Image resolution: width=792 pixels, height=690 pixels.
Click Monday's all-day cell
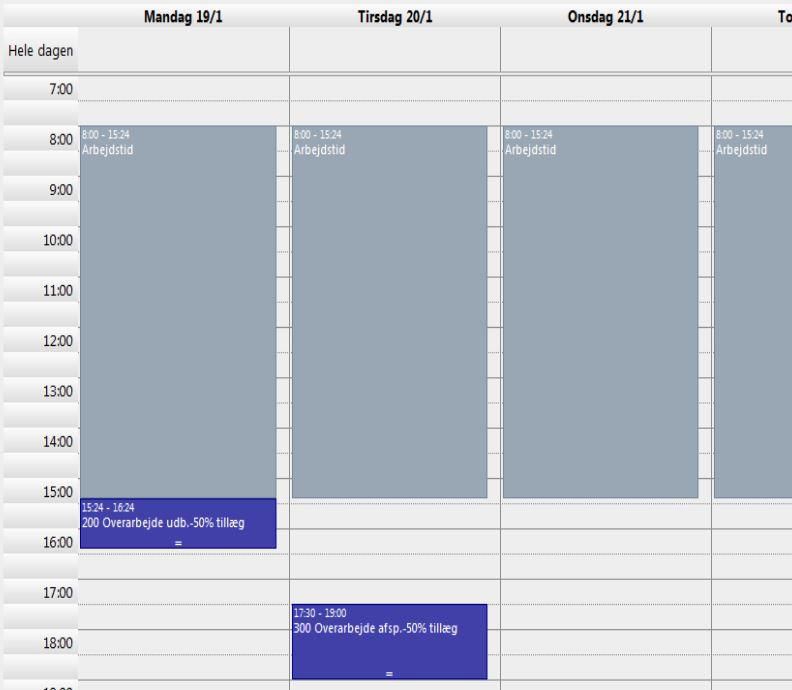184,49
